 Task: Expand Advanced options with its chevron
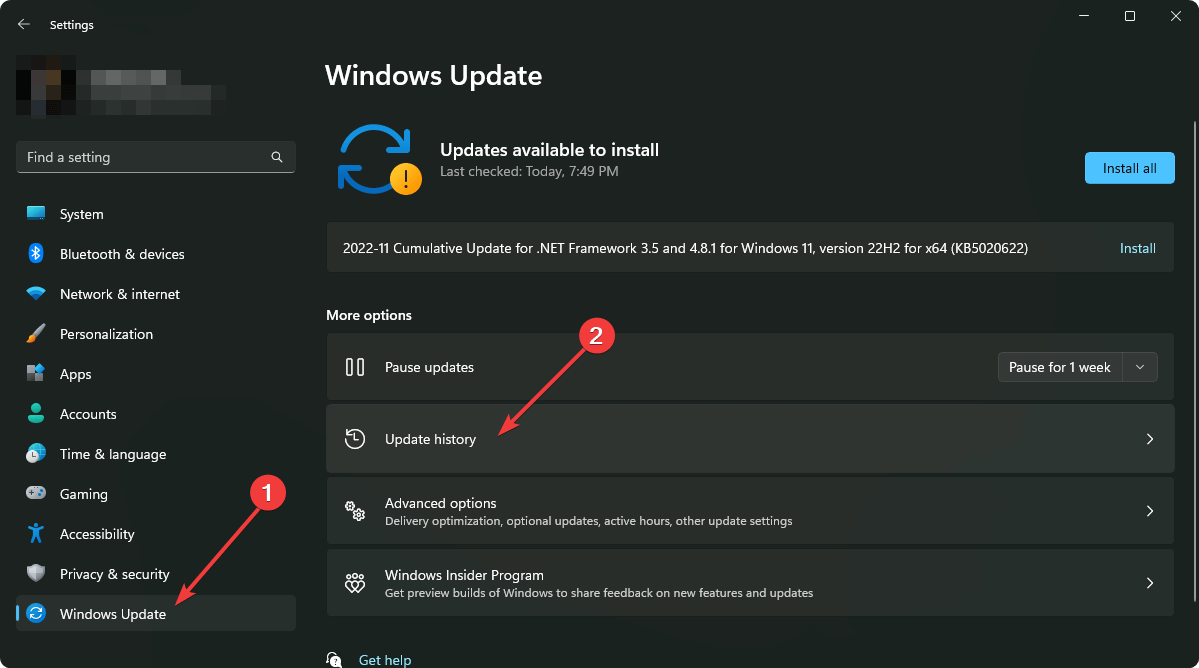pyautogui.click(x=1149, y=510)
